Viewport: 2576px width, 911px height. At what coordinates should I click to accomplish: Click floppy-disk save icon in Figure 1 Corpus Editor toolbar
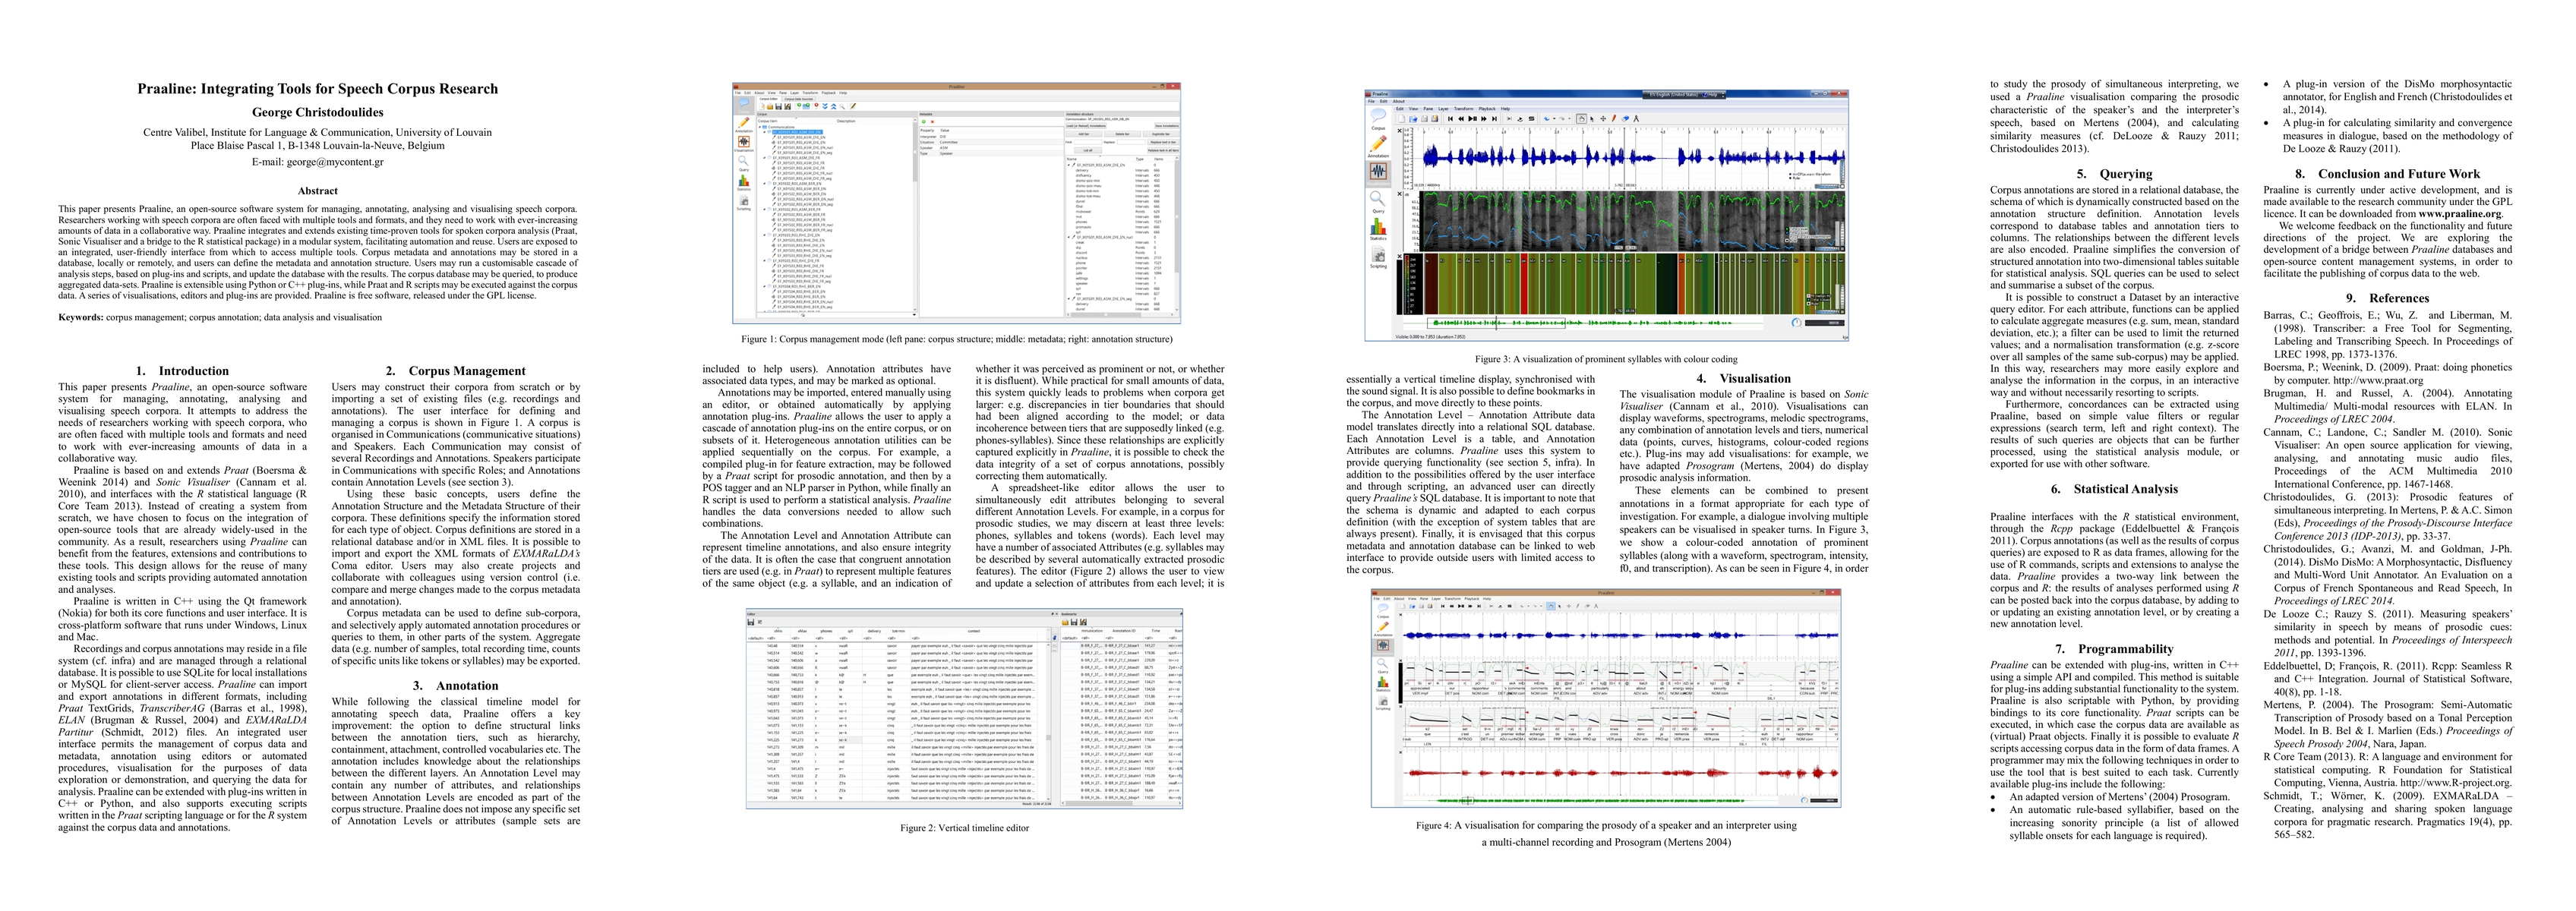click(x=779, y=107)
